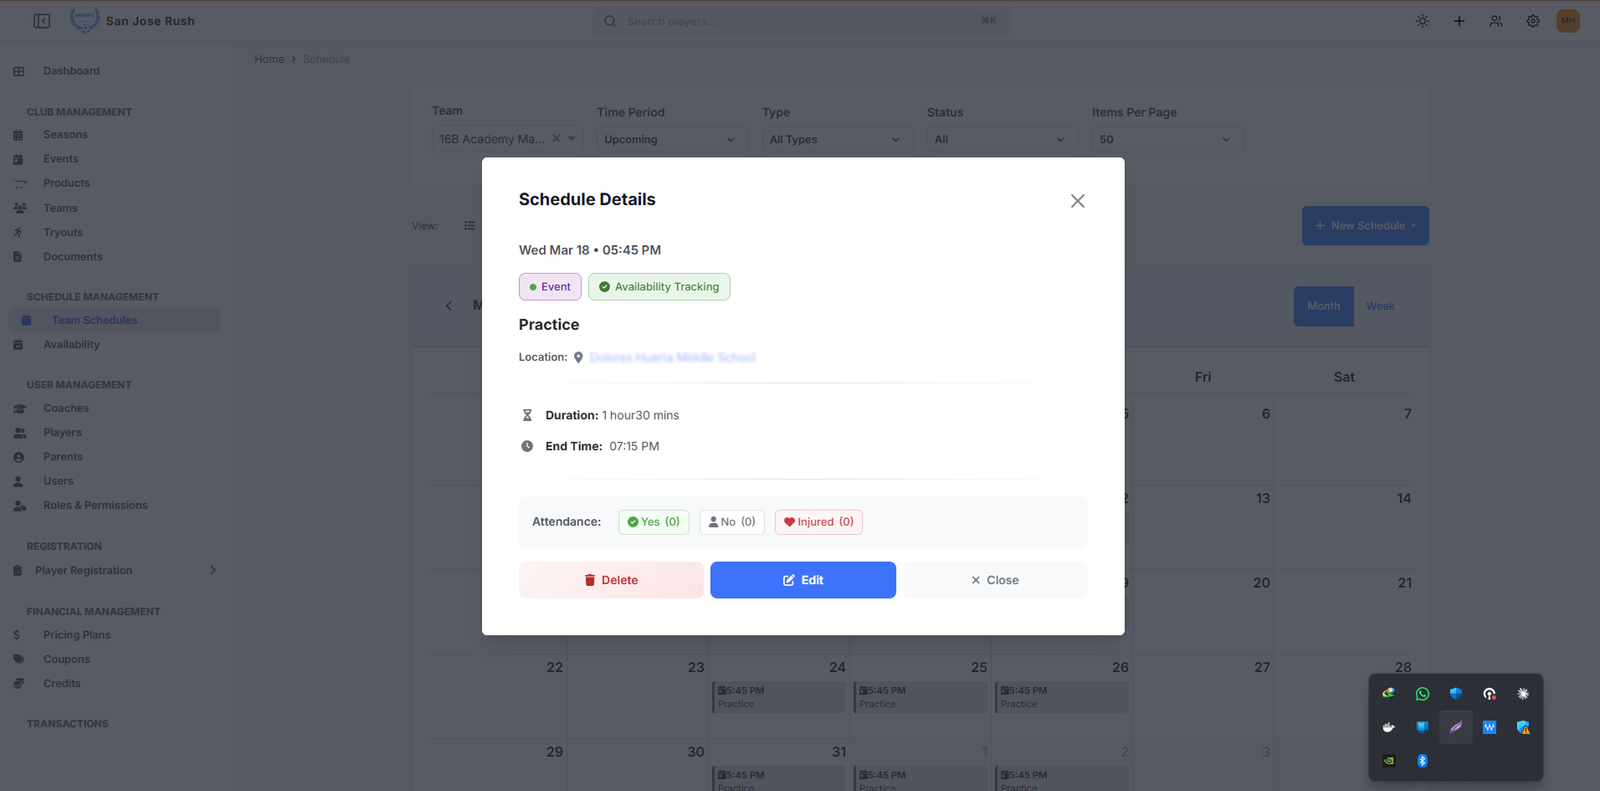Click the Dolores Huerta Middle School location link
This screenshot has height=791, width=1600.
[x=672, y=357]
